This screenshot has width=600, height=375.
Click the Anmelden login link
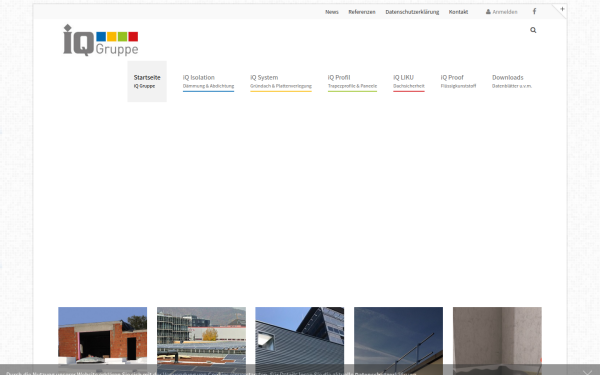point(502,12)
